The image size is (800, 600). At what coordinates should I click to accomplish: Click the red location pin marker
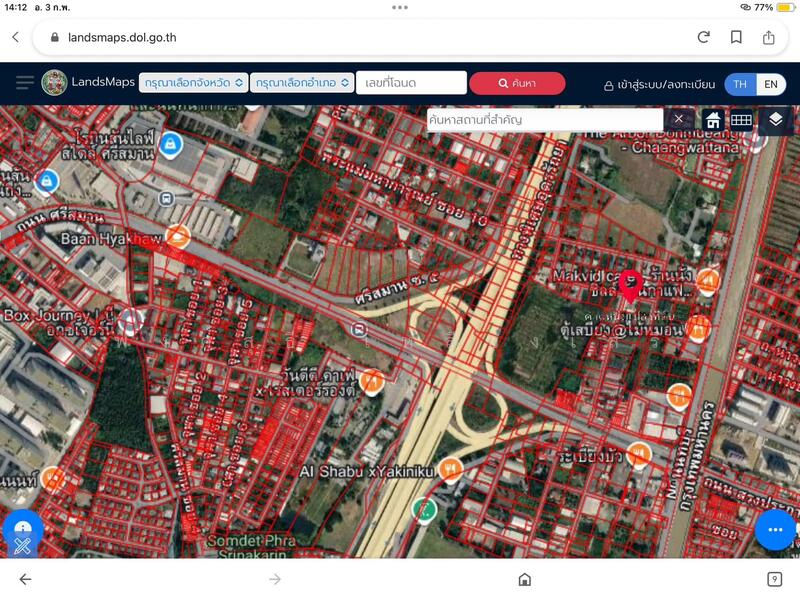tap(630, 283)
